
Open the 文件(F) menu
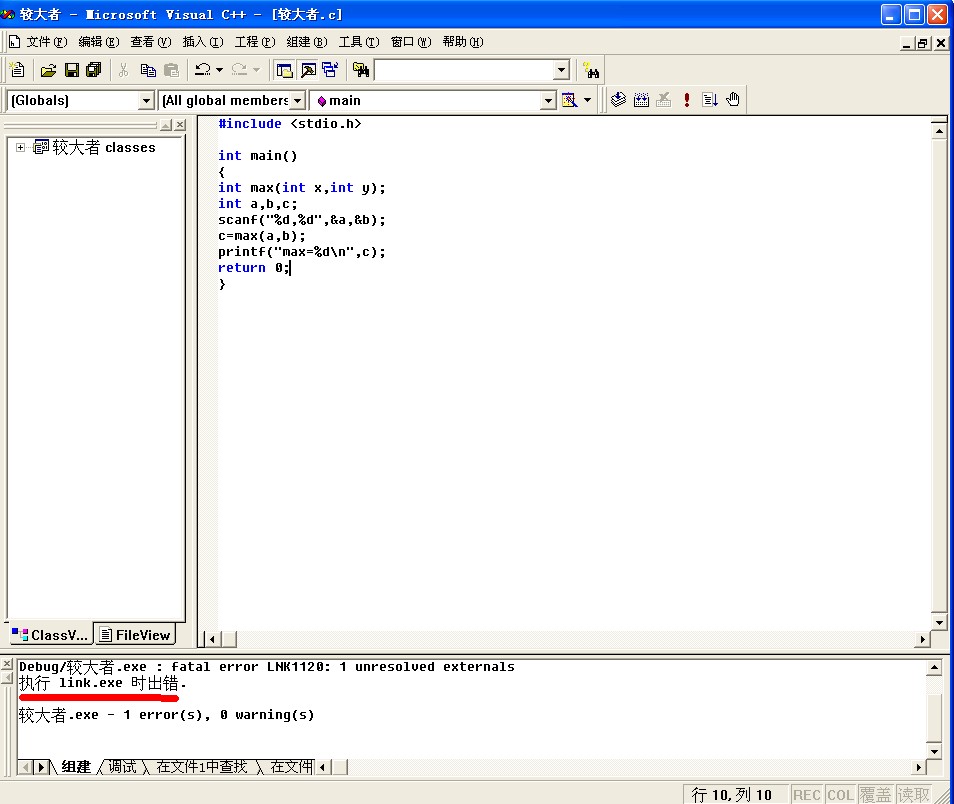tap(46, 42)
